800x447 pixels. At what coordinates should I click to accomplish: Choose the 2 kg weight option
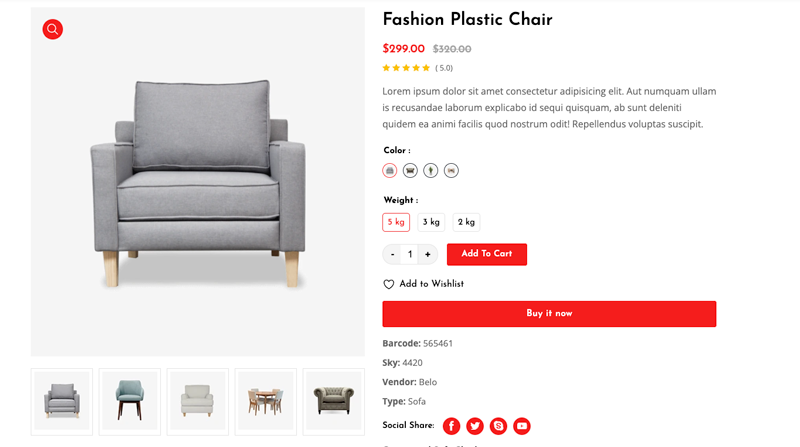pos(466,222)
